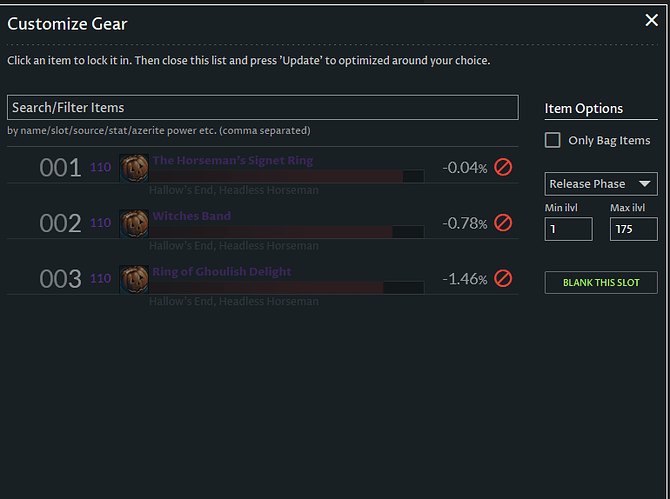Image resolution: width=670 pixels, height=499 pixels.
Task: Focus the Search/Filter Items field
Action: [x=262, y=107]
